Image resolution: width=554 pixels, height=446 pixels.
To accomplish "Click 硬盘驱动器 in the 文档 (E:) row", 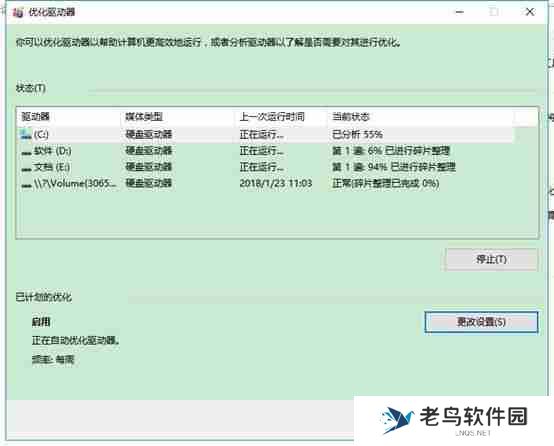I will 148,167.
